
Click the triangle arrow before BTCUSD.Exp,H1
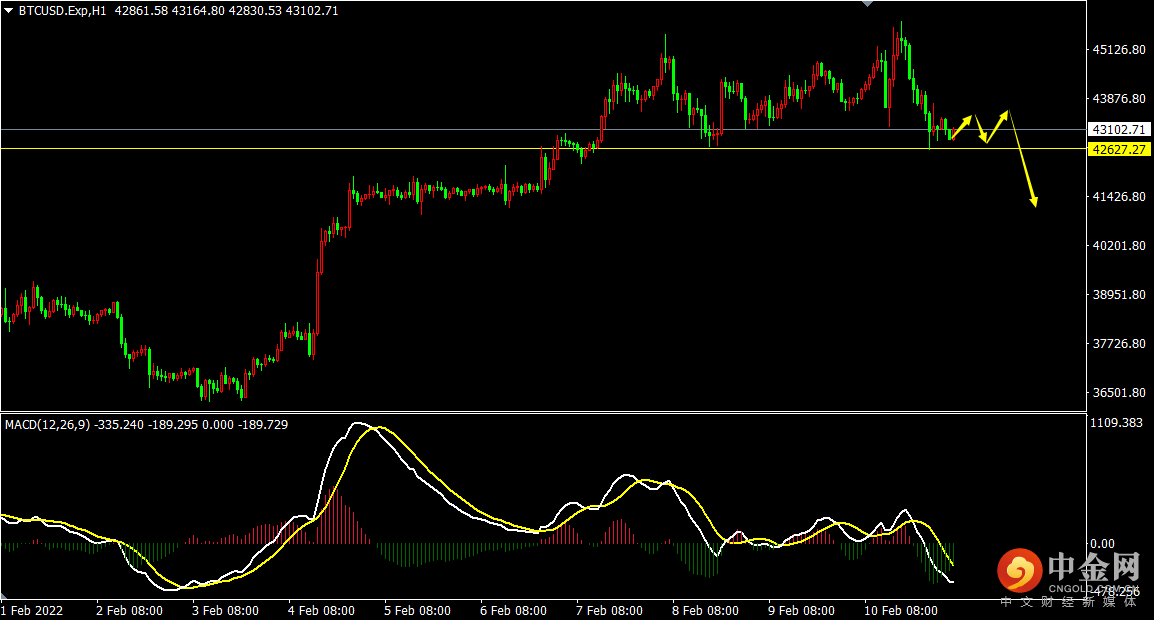(x=9, y=11)
